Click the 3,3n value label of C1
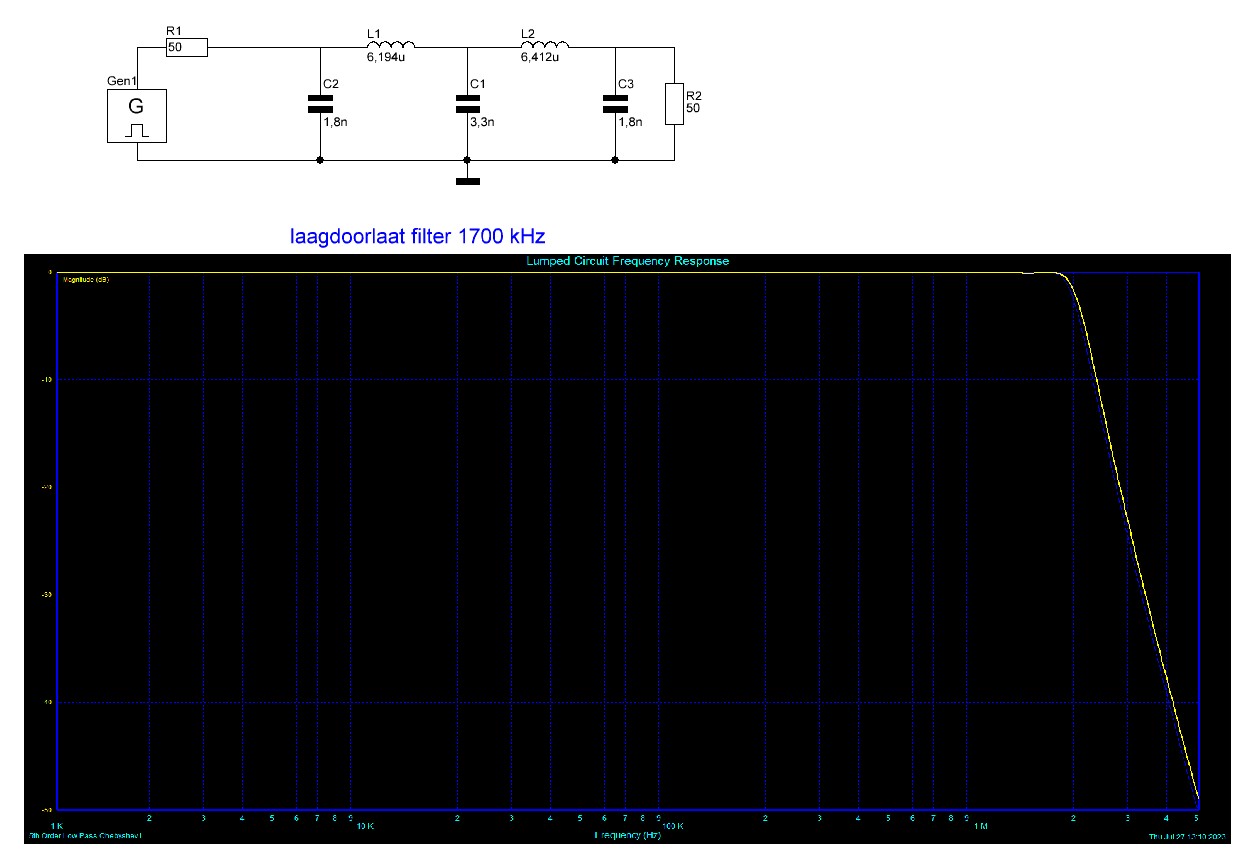The image size is (1254, 868). [481, 120]
